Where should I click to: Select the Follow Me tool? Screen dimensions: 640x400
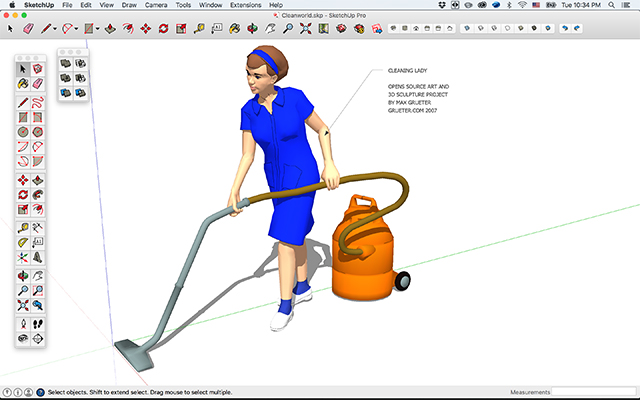(x=38, y=195)
